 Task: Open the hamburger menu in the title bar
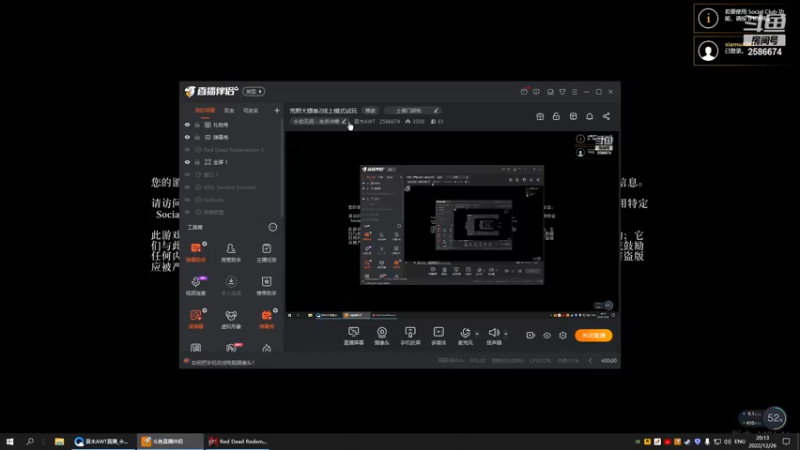click(x=574, y=92)
